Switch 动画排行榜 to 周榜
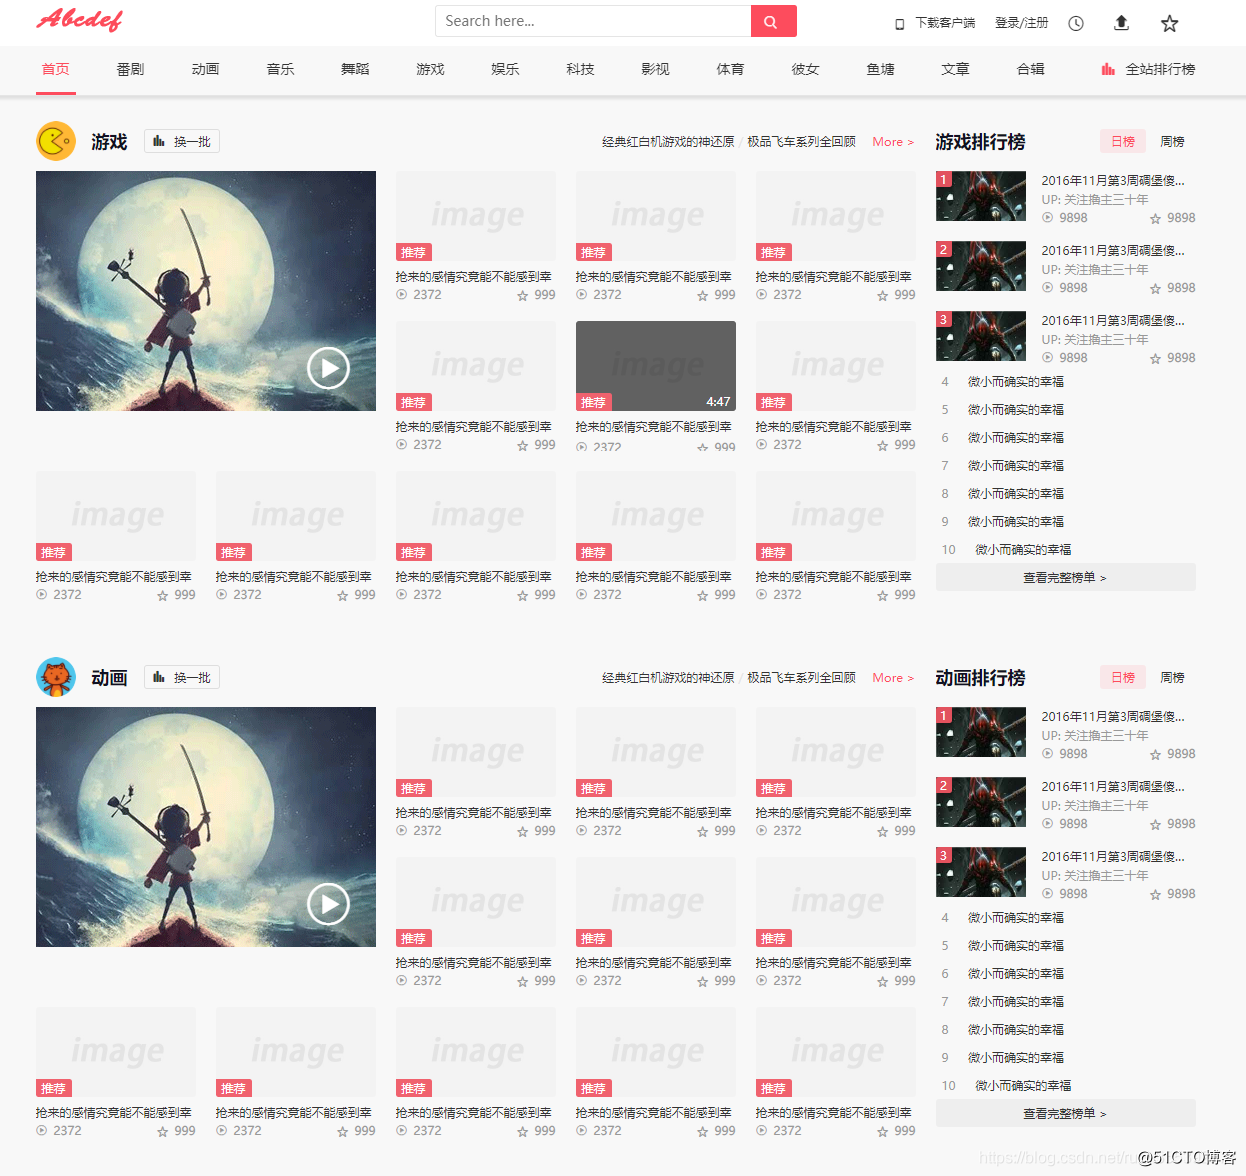 [1171, 677]
